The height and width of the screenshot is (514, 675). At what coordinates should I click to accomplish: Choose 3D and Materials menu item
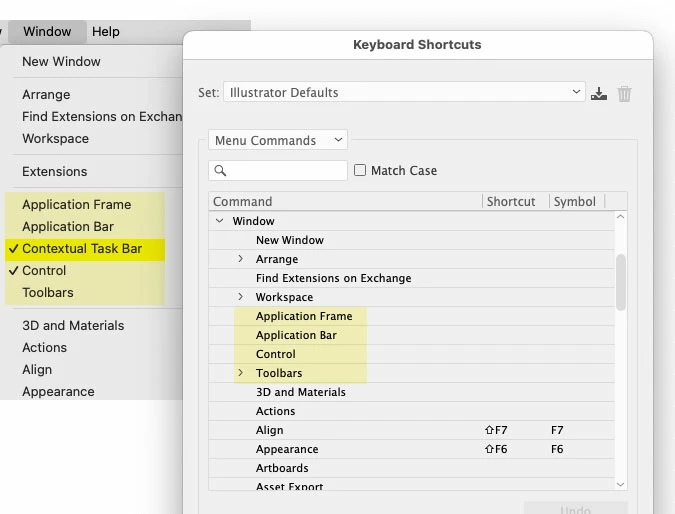pos(73,326)
